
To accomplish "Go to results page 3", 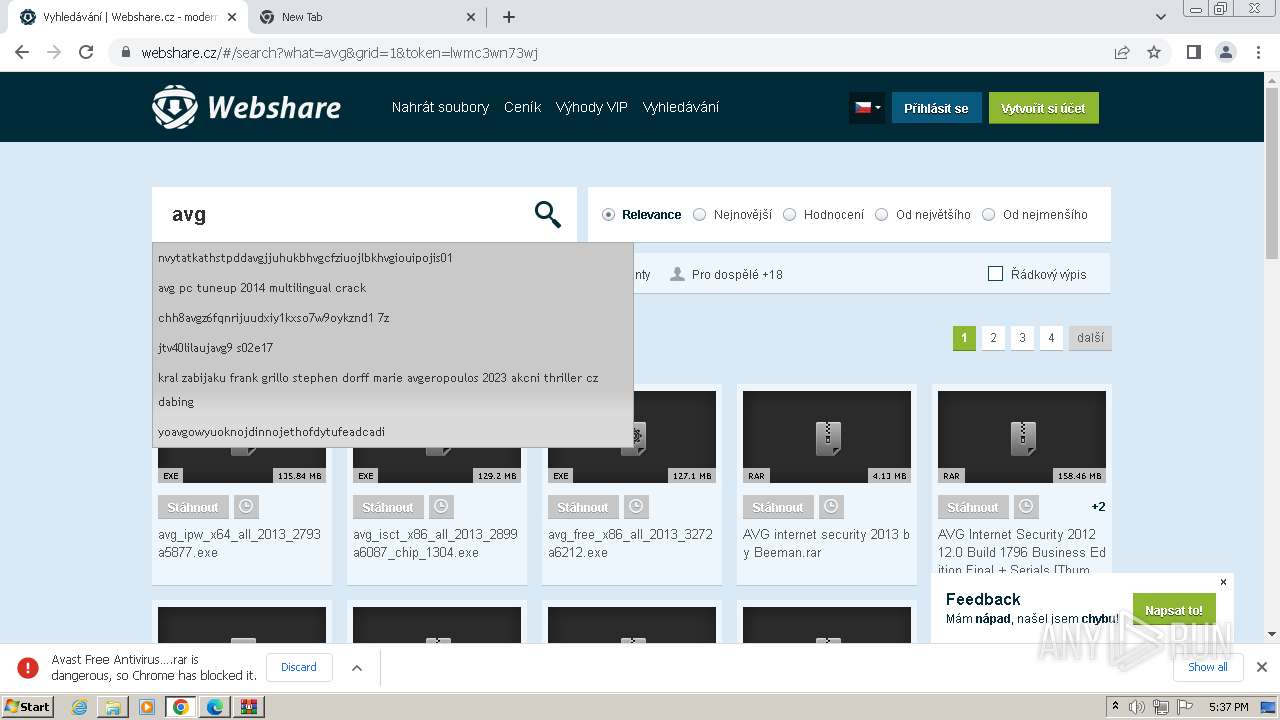I will coord(1022,338).
